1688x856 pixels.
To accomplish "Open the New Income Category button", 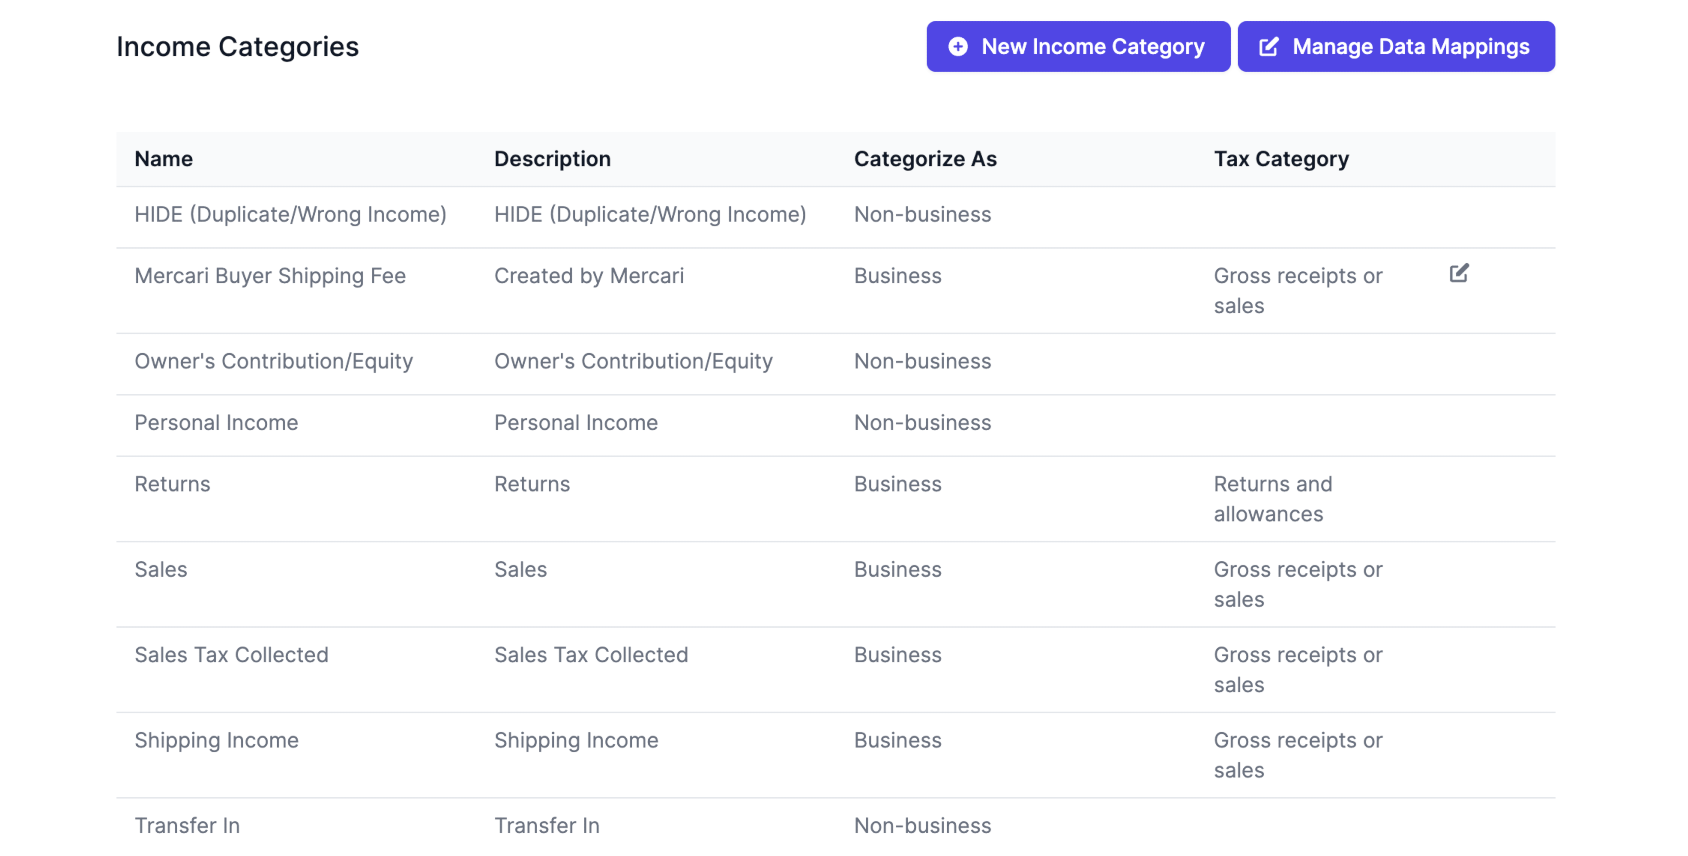I will [x=1078, y=47].
